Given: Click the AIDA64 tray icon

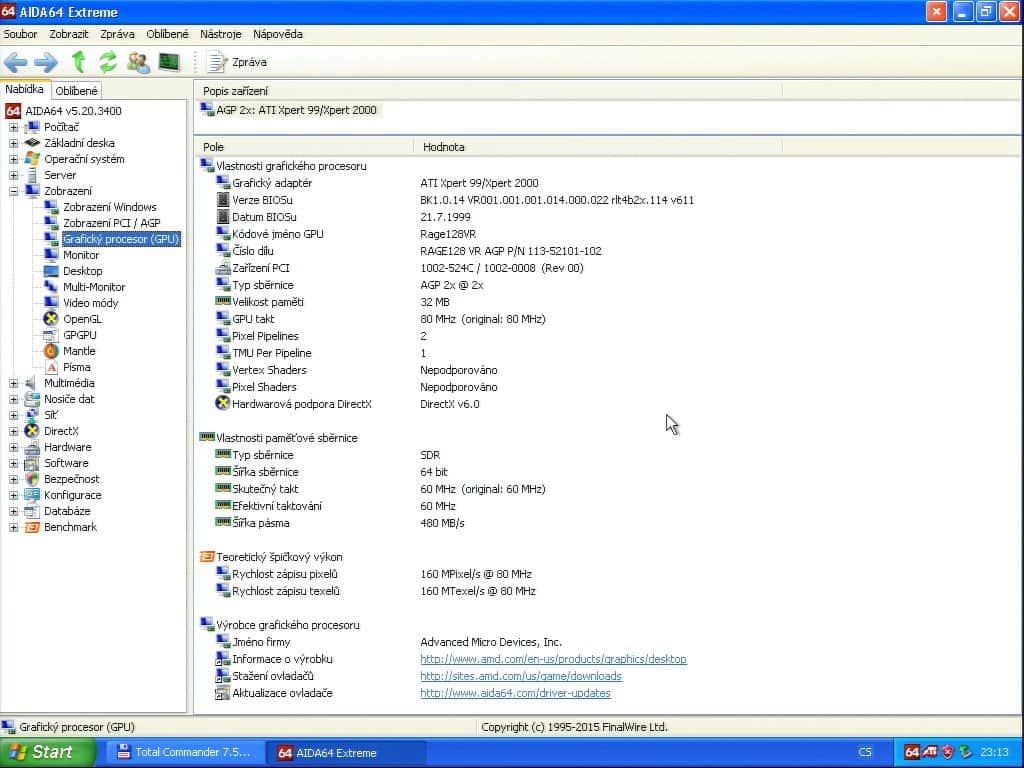Looking at the screenshot, I should click(x=912, y=752).
